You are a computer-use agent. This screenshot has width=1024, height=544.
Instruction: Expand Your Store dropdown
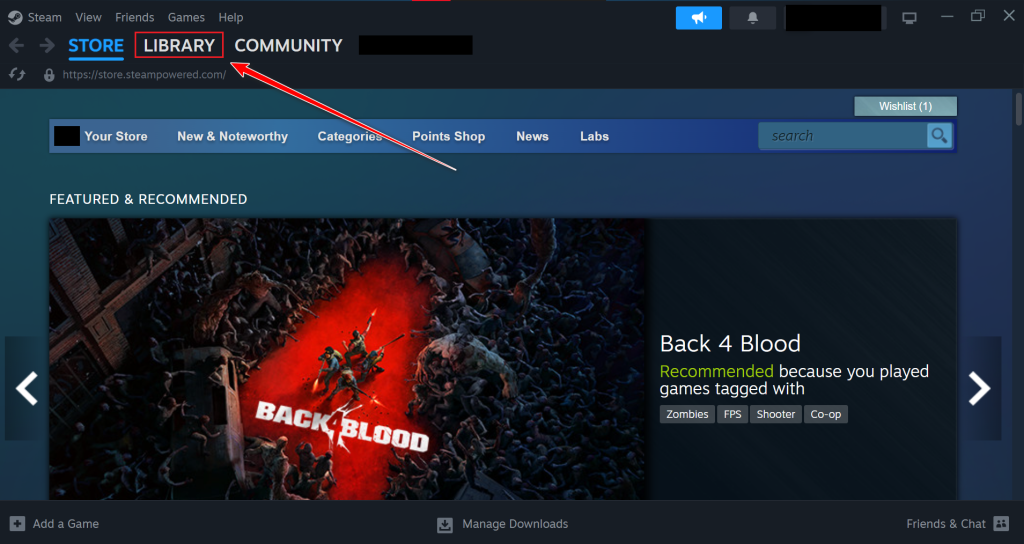[116, 136]
